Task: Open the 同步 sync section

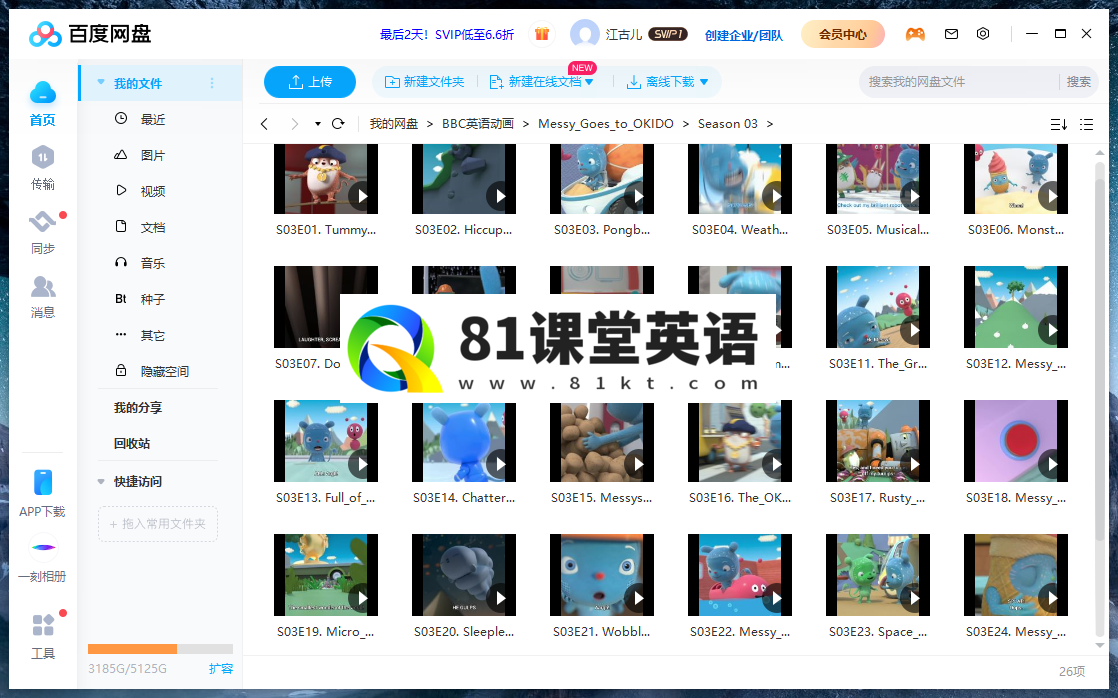Action: 43,232
